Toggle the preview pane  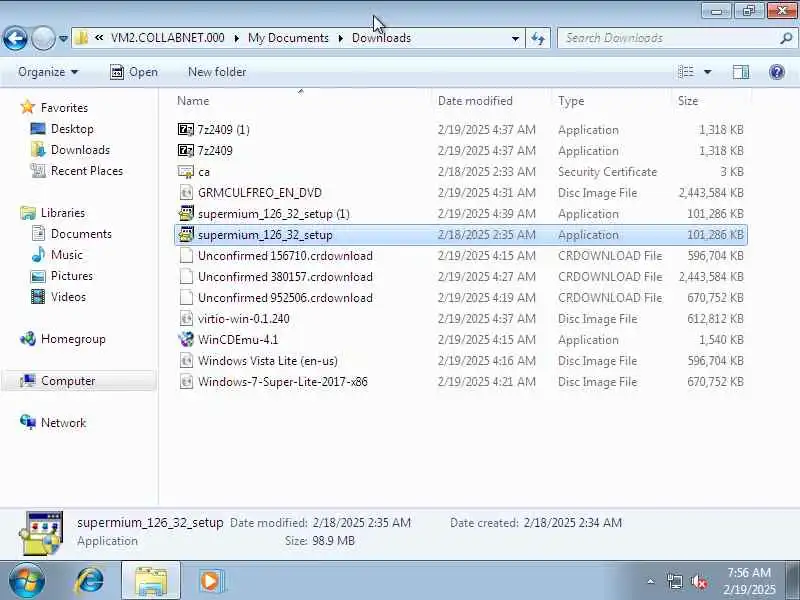(740, 72)
